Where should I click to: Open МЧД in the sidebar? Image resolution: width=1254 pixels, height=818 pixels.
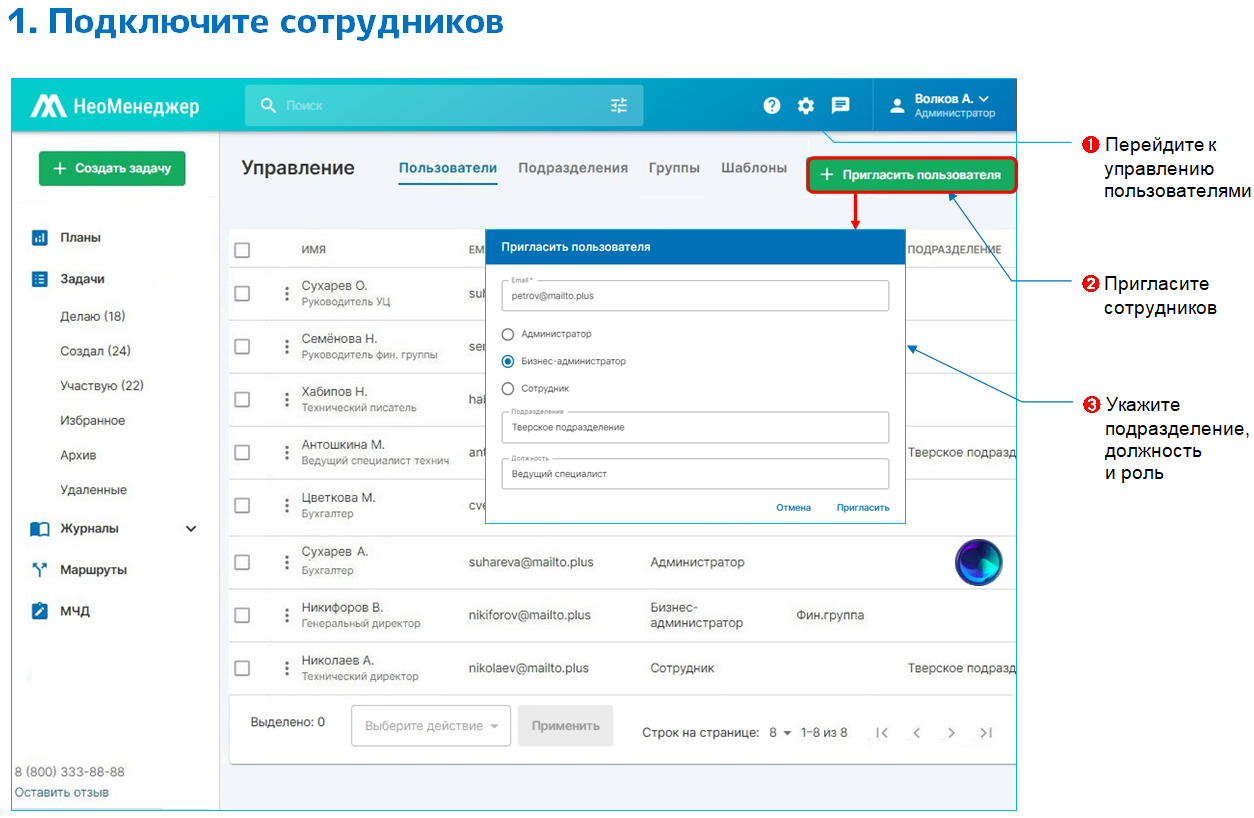click(x=74, y=611)
